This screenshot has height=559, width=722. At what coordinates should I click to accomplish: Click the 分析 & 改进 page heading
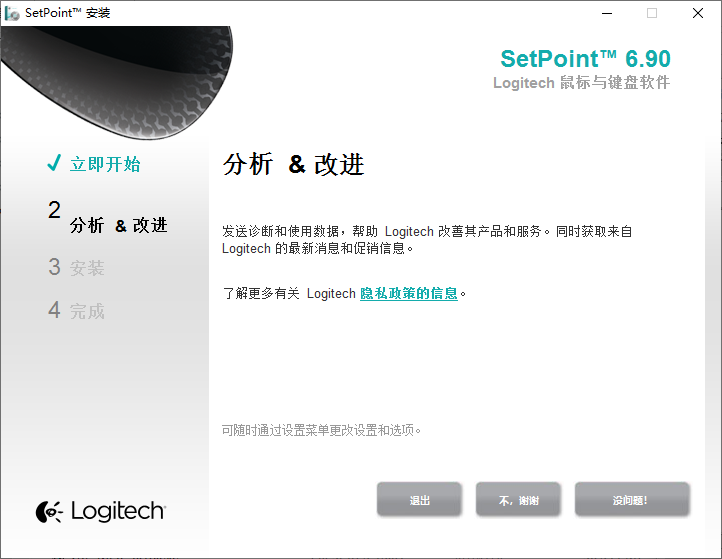click(x=294, y=164)
